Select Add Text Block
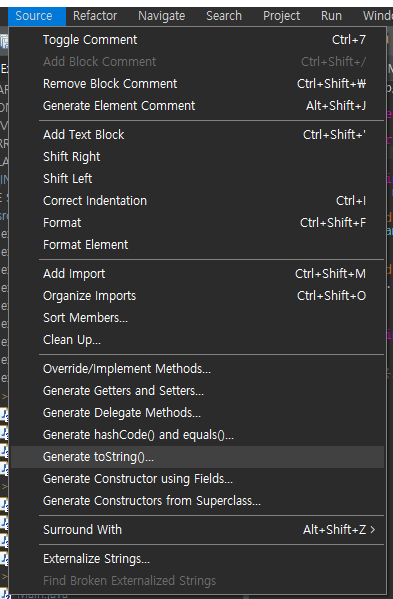The width and height of the screenshot is (393, 599). [x=197, y=134]
